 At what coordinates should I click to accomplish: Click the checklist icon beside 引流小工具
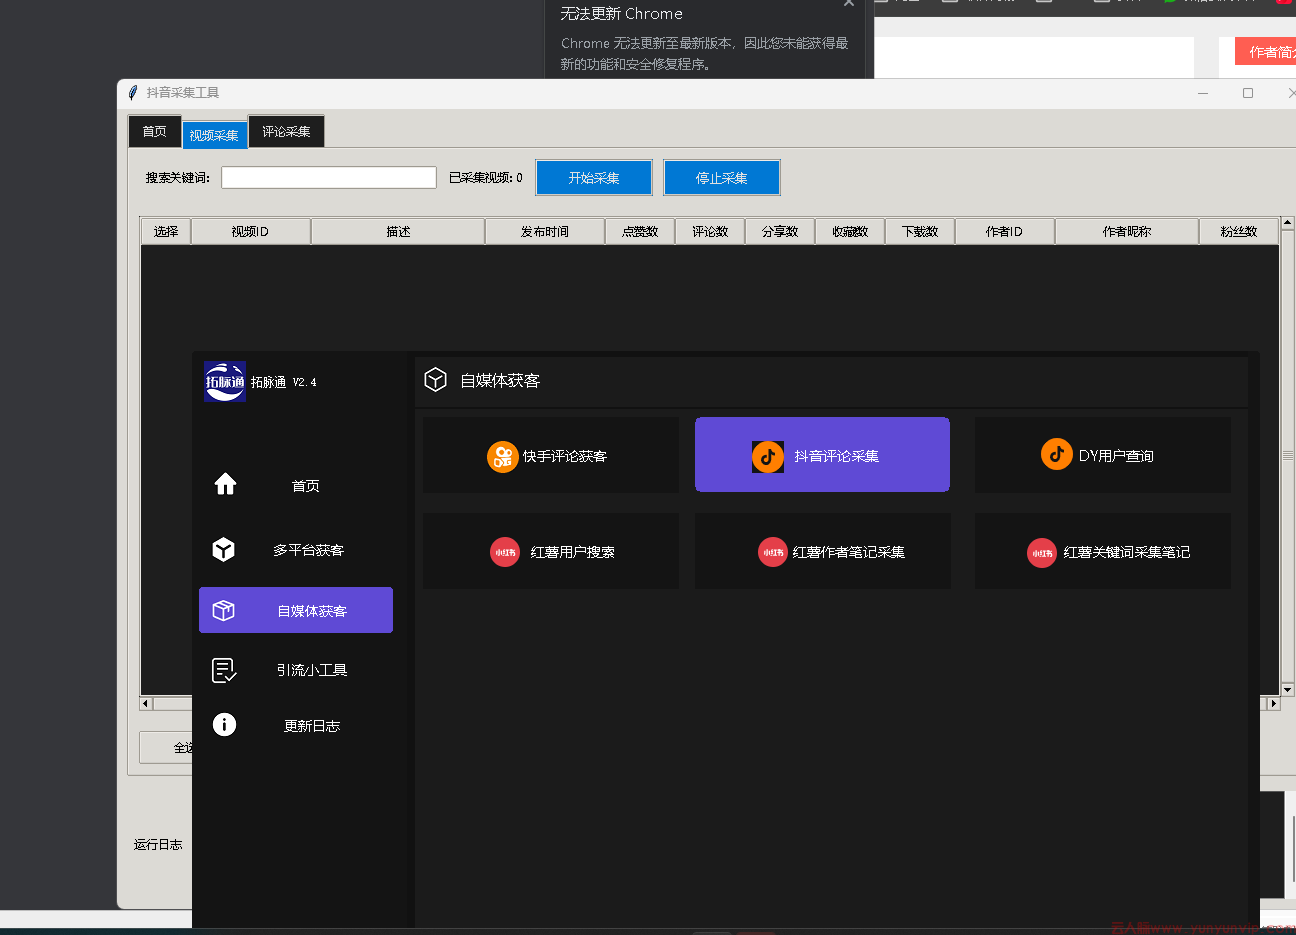pos(224,670)
